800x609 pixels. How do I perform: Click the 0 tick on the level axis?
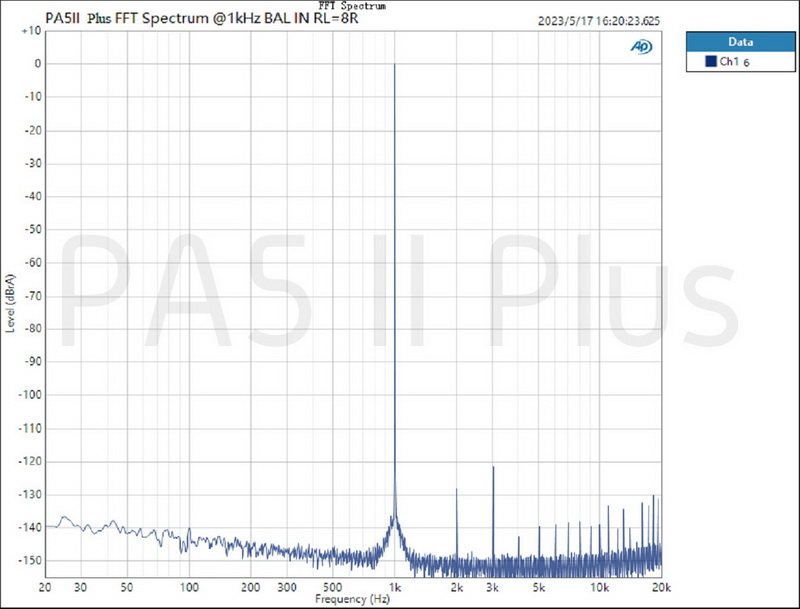click(35, 64)
